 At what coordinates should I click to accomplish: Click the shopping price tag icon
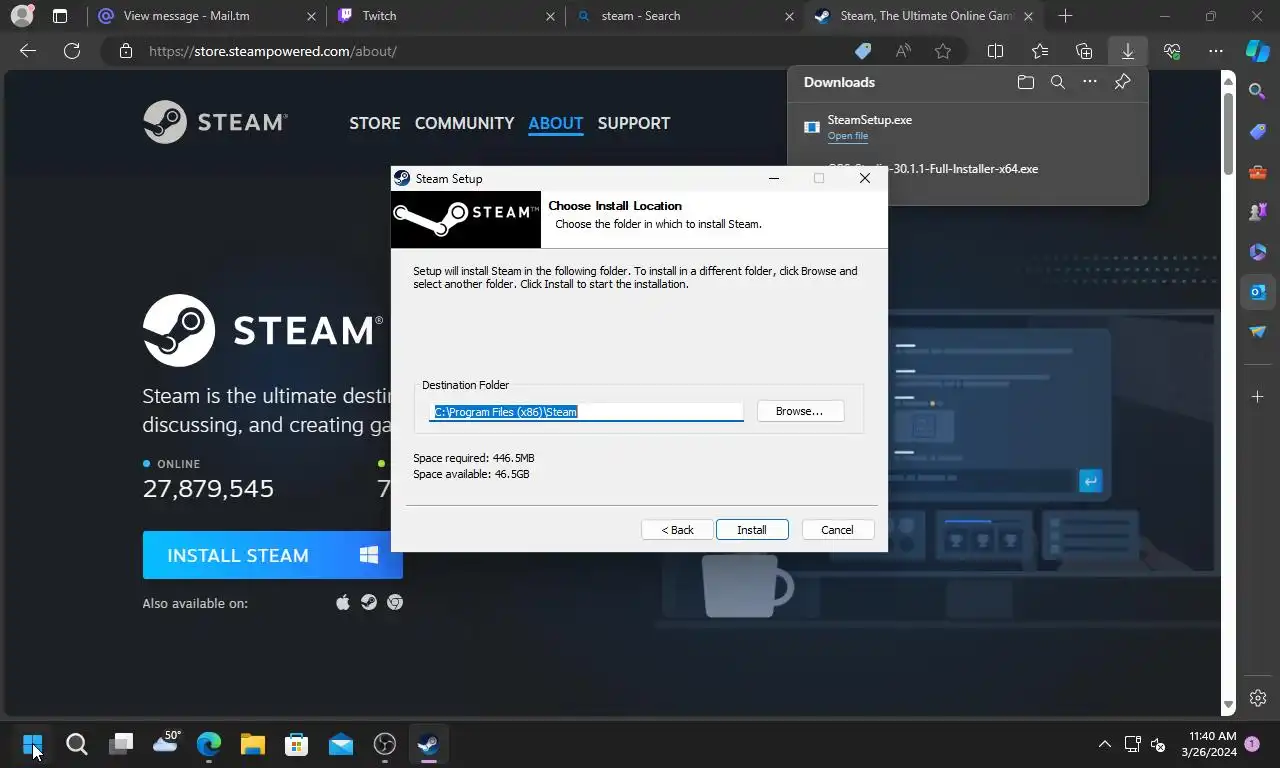pos(863,51)
